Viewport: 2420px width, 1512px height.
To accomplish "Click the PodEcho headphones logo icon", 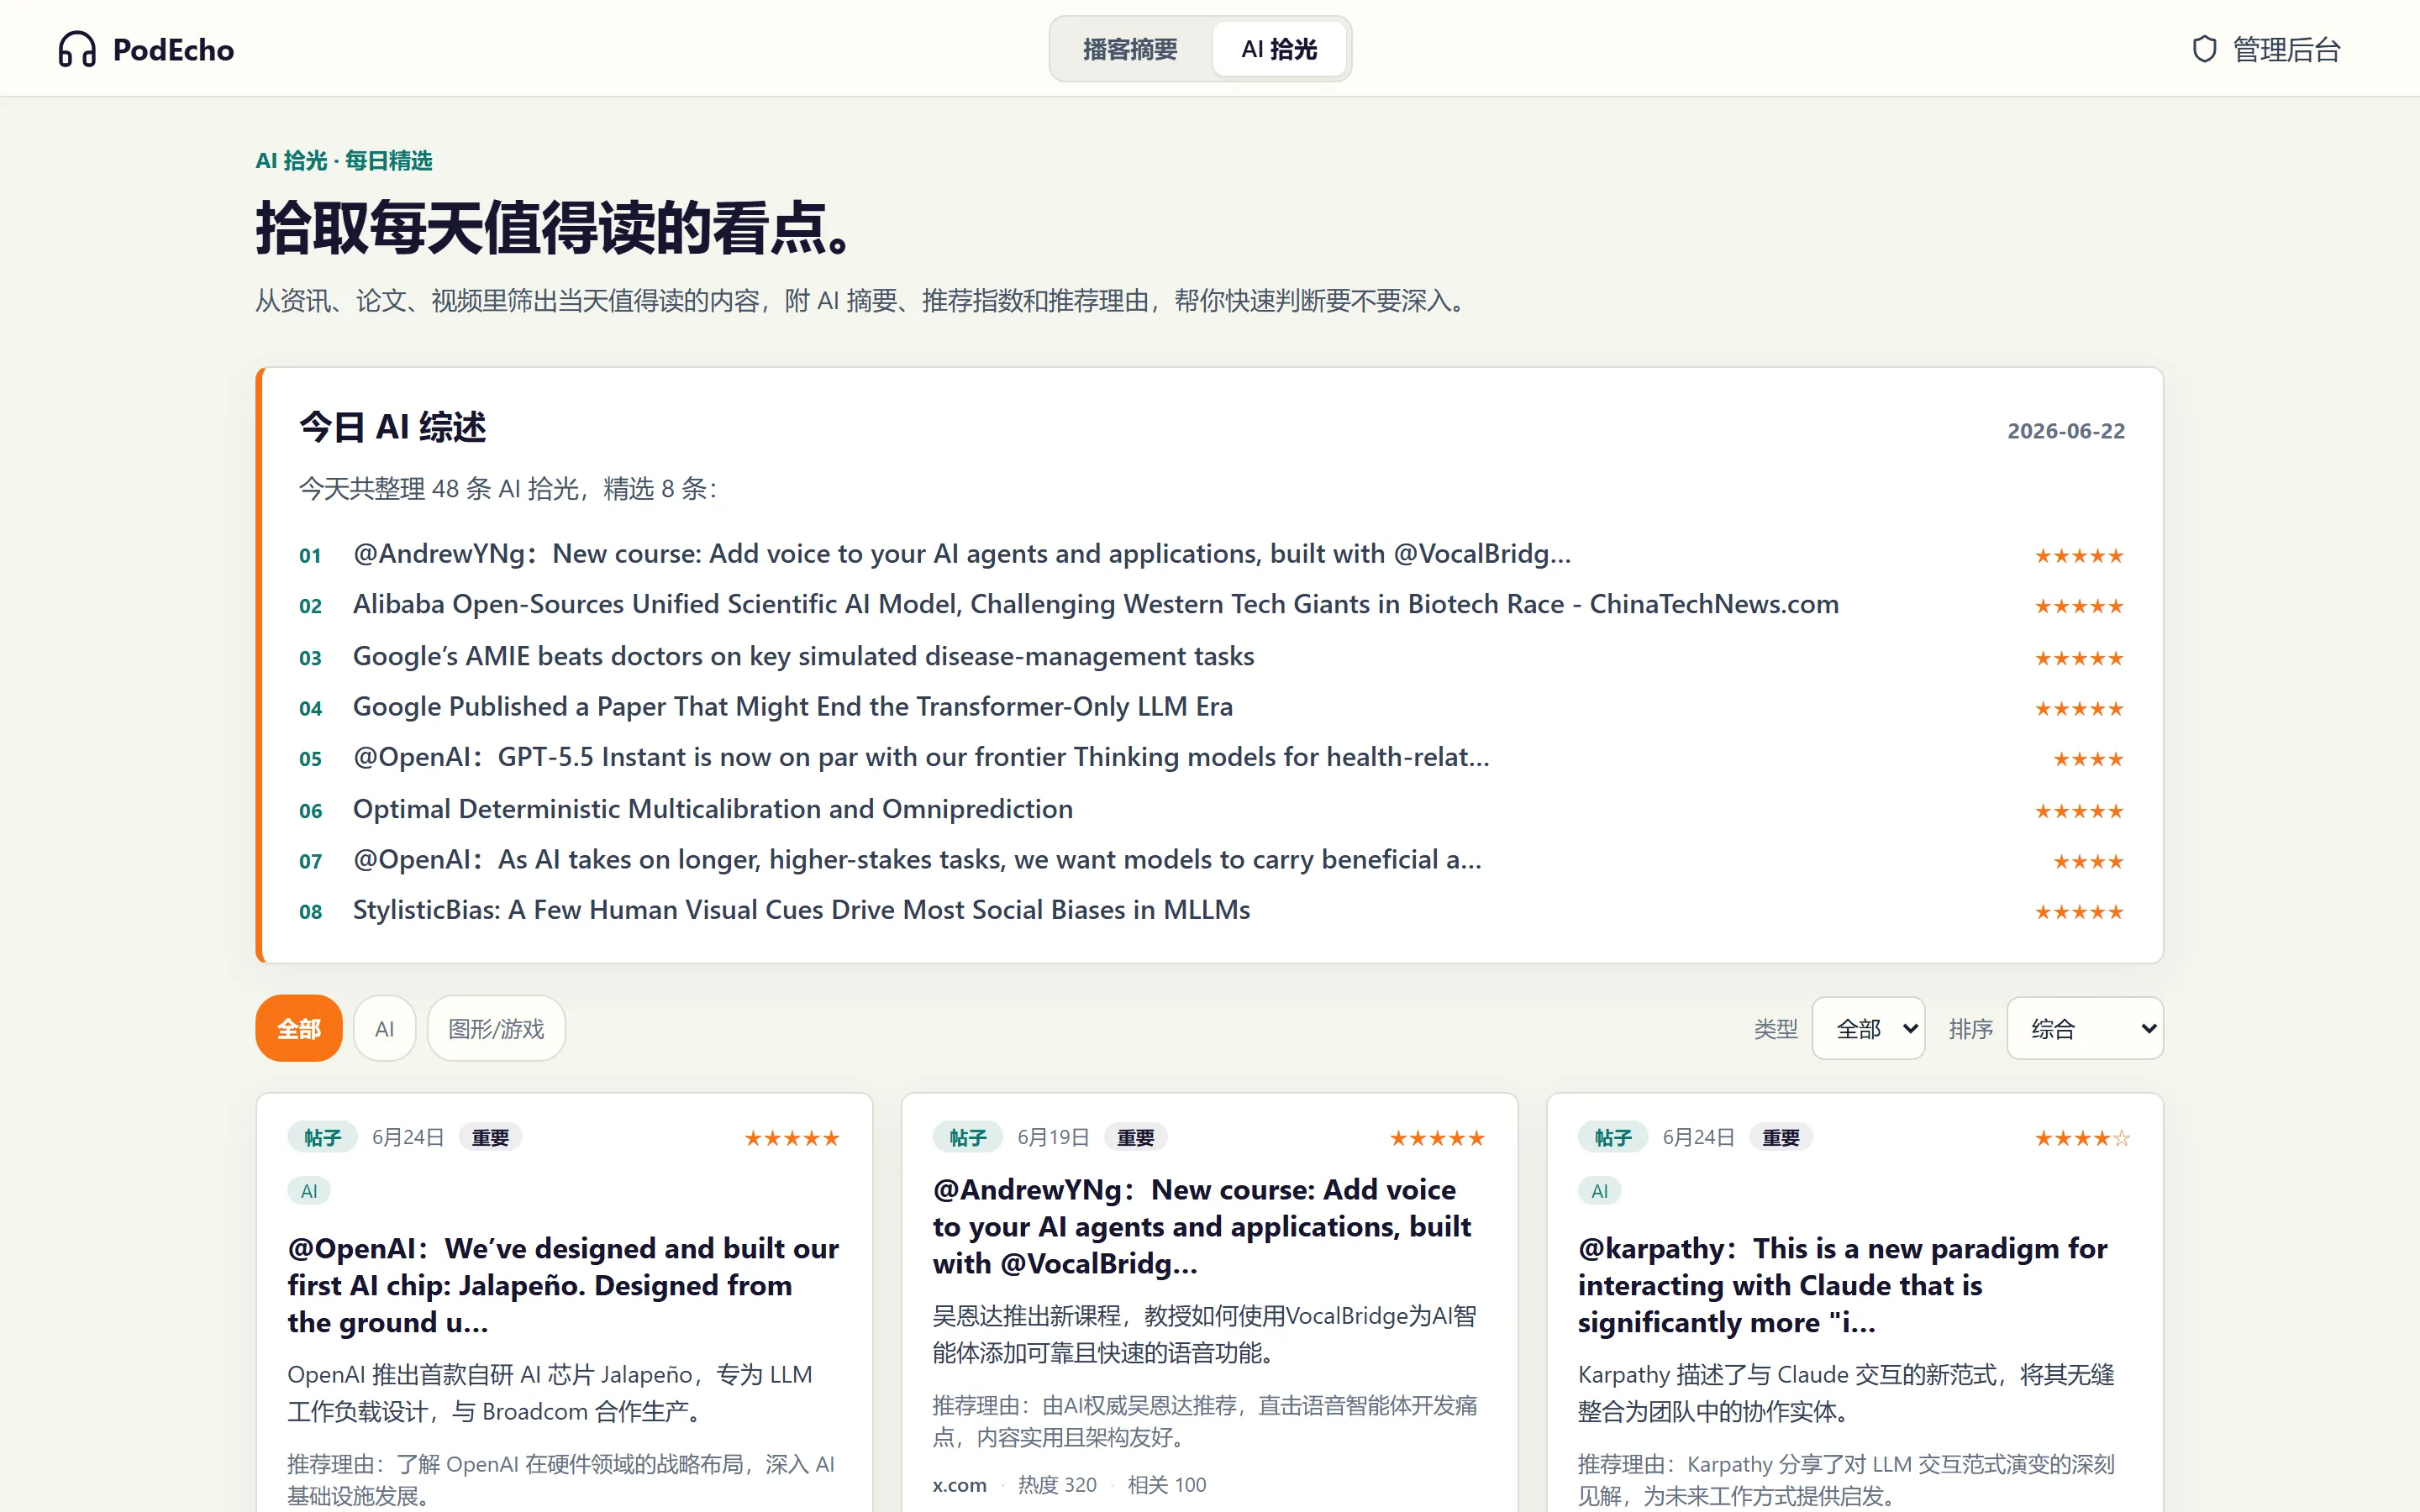I will click(x=77, y=49).
